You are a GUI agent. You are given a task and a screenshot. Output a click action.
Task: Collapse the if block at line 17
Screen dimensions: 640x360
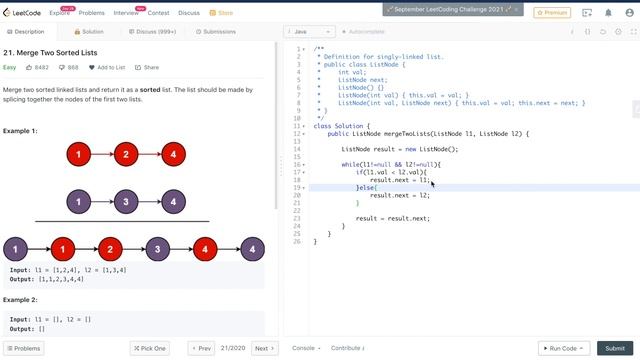[x=304, y=173]
